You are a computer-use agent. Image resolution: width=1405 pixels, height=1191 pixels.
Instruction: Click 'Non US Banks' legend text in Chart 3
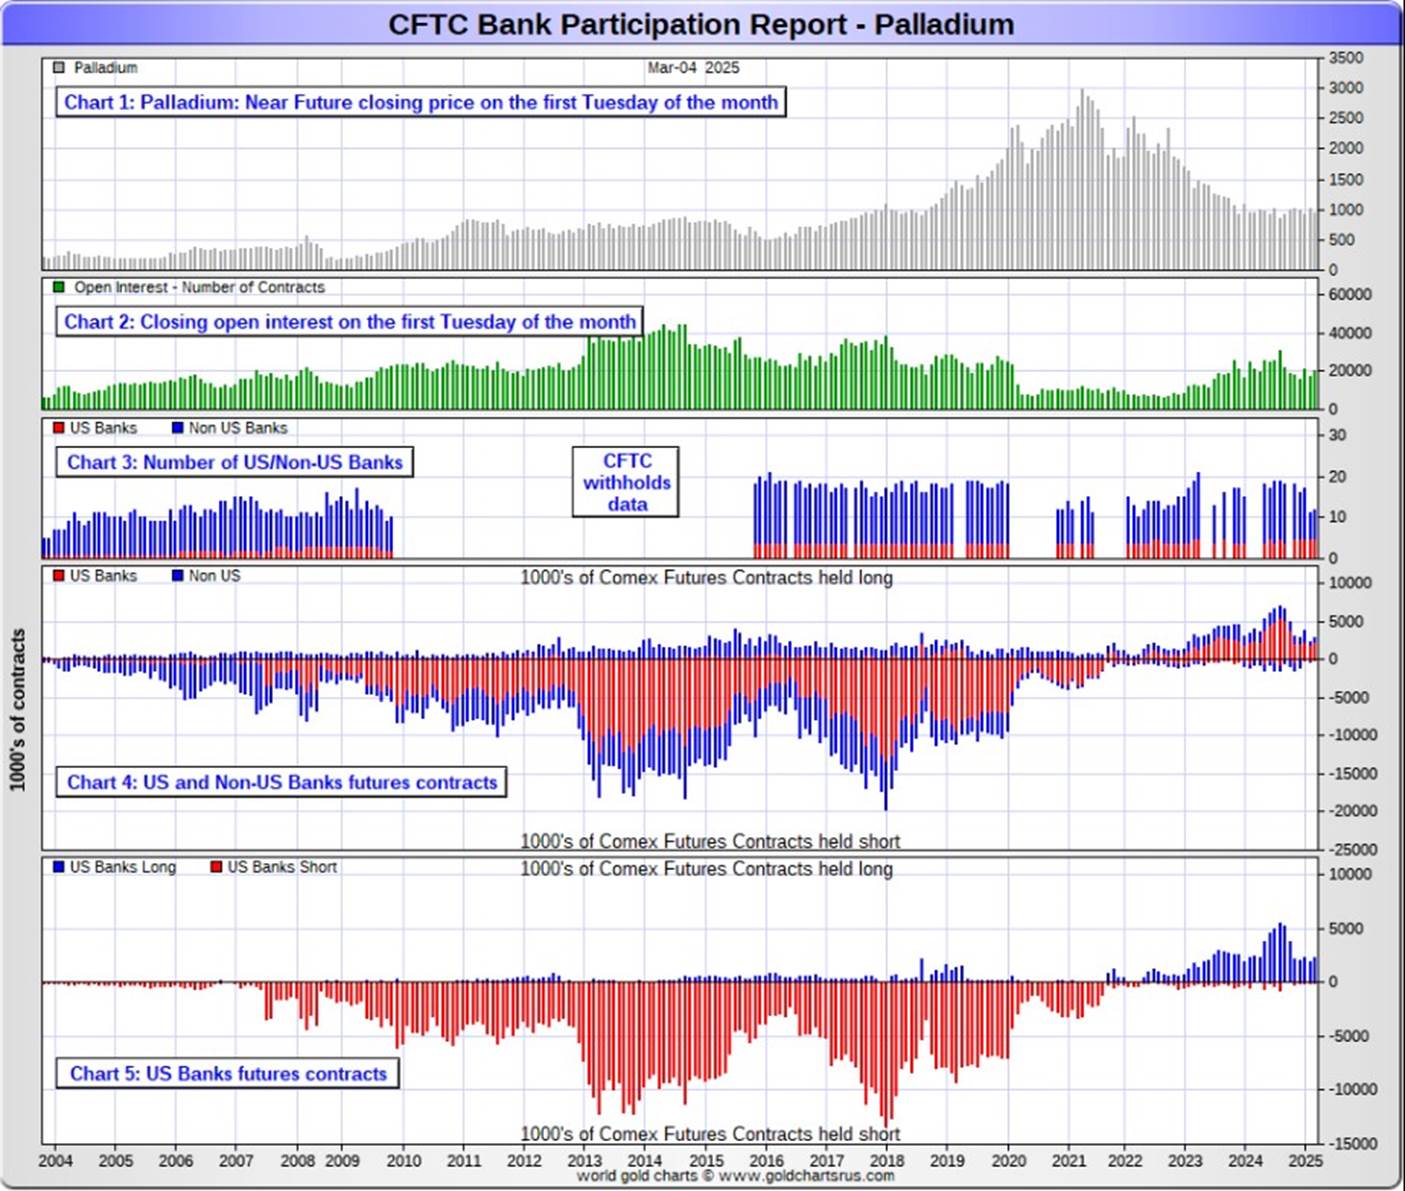pyautogui.click(x=238, y=428)
